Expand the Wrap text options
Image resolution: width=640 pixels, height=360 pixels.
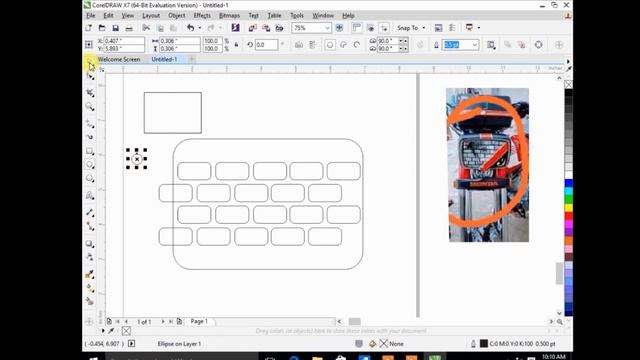tap(491, 45)
